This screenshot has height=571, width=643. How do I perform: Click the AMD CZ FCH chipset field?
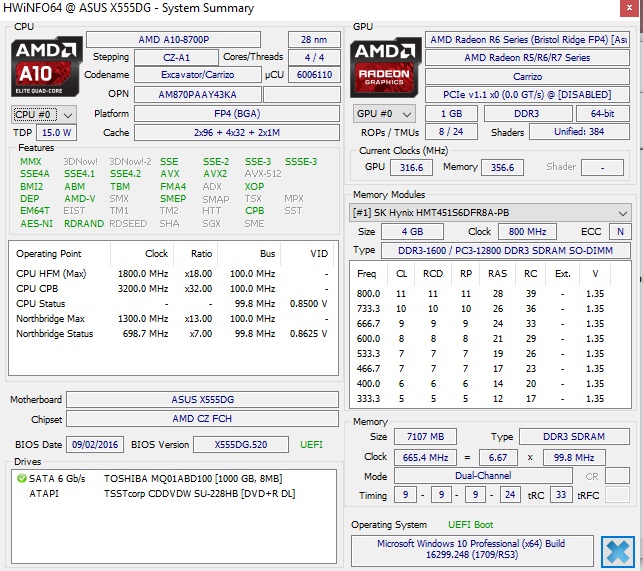(x=203, y=419)
